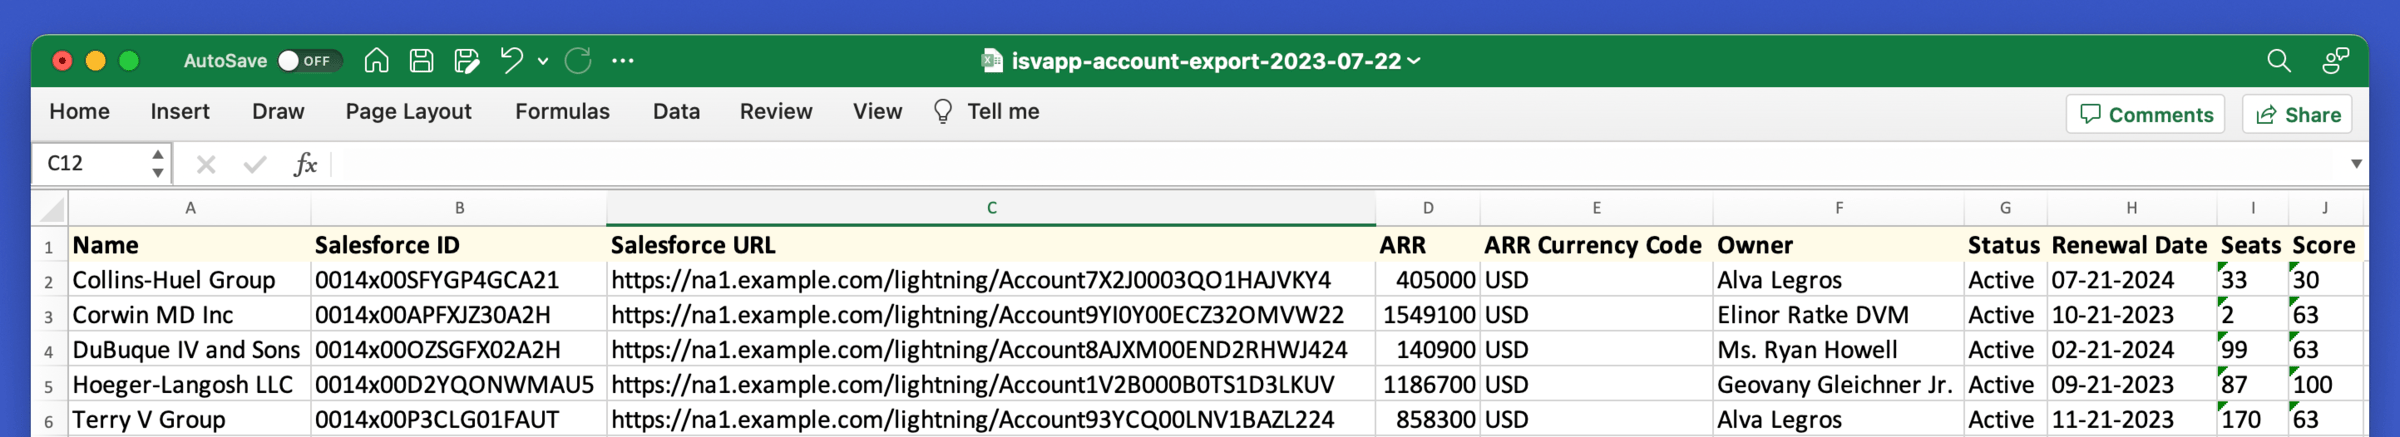Select column A header

coord(190,208)
